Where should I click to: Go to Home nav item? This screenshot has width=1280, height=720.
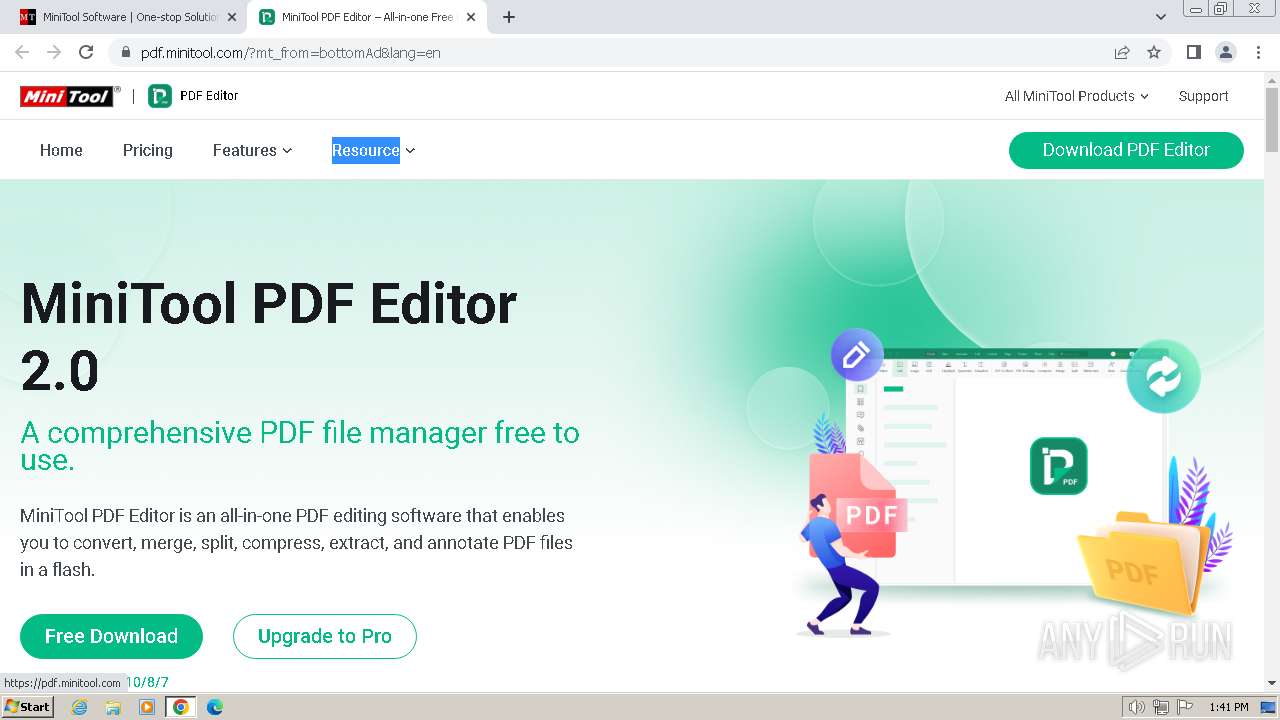click(x=61, y=150)
